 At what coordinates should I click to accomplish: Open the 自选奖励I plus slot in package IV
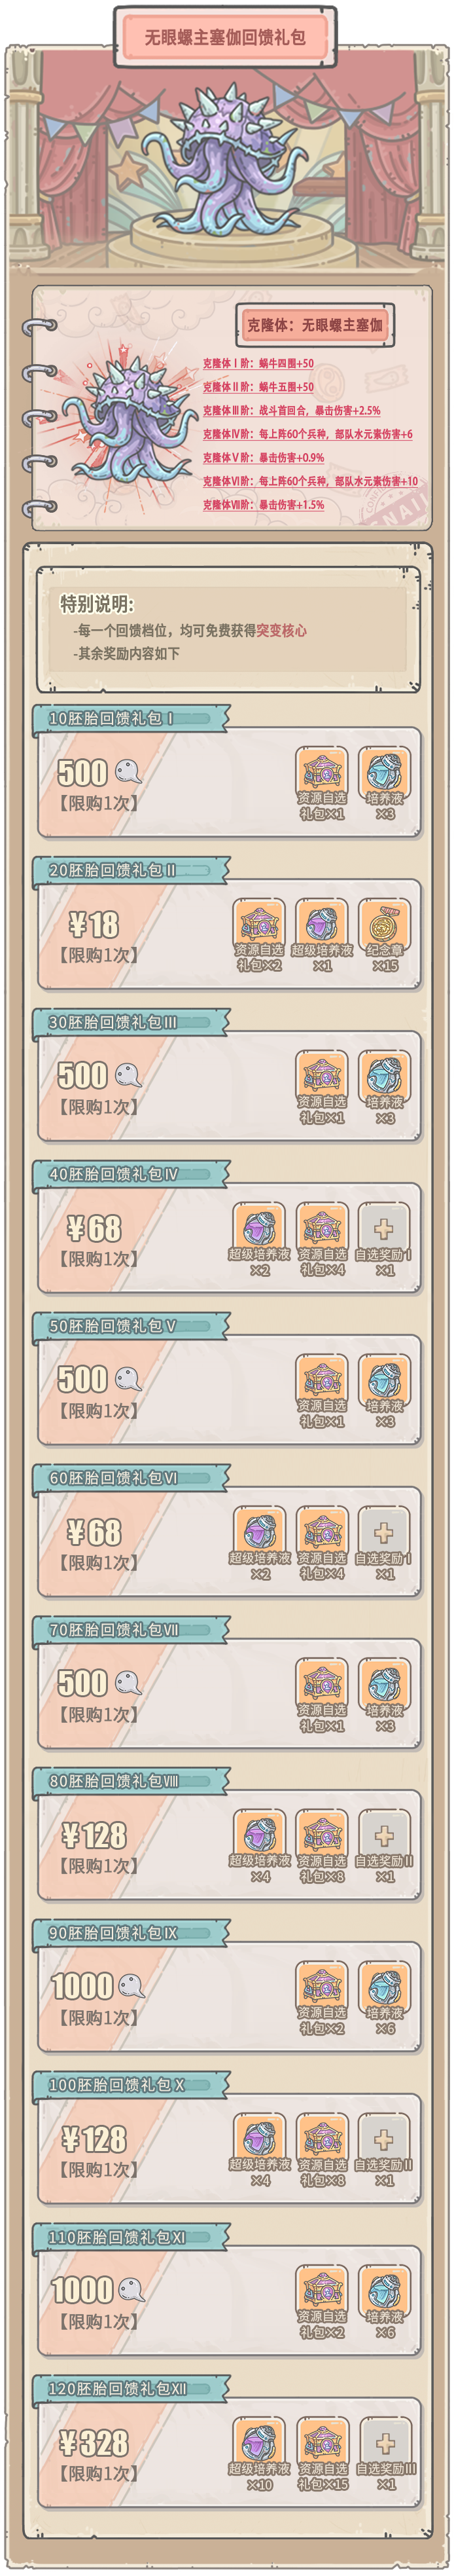pos(384,1229)
